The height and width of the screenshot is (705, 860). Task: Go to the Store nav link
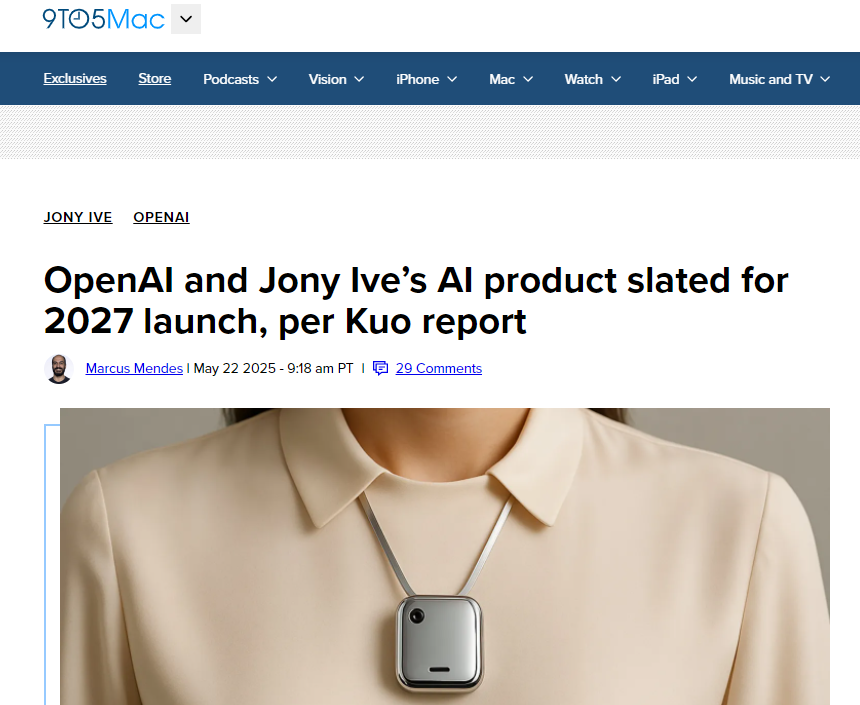pos(155,79)
